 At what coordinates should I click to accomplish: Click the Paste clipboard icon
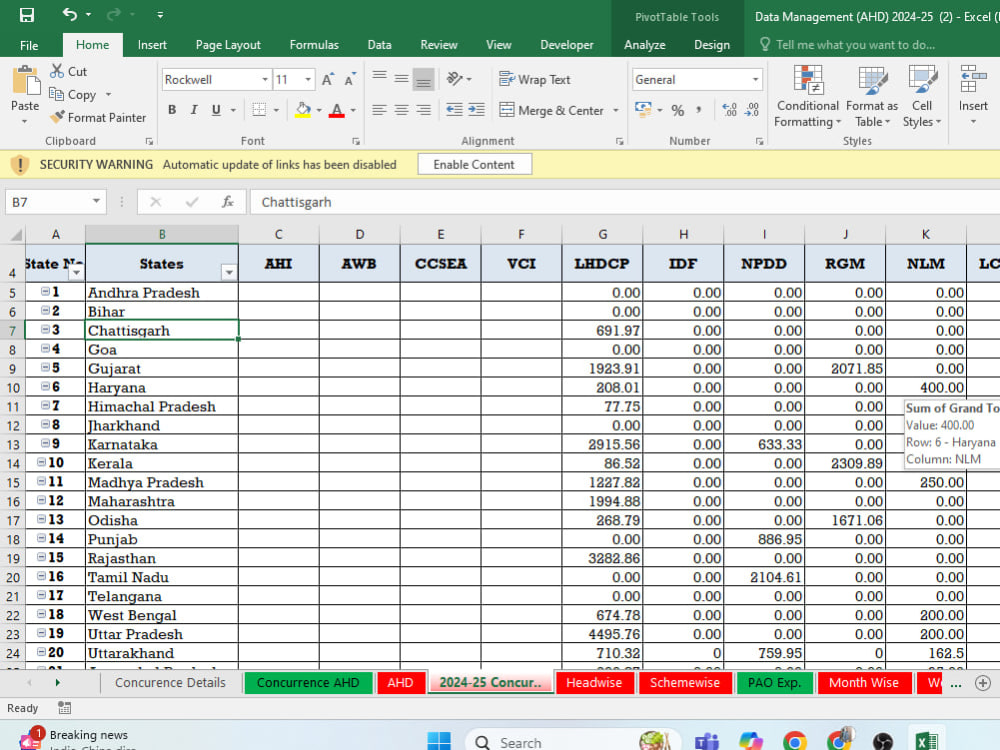coord(26,82)
